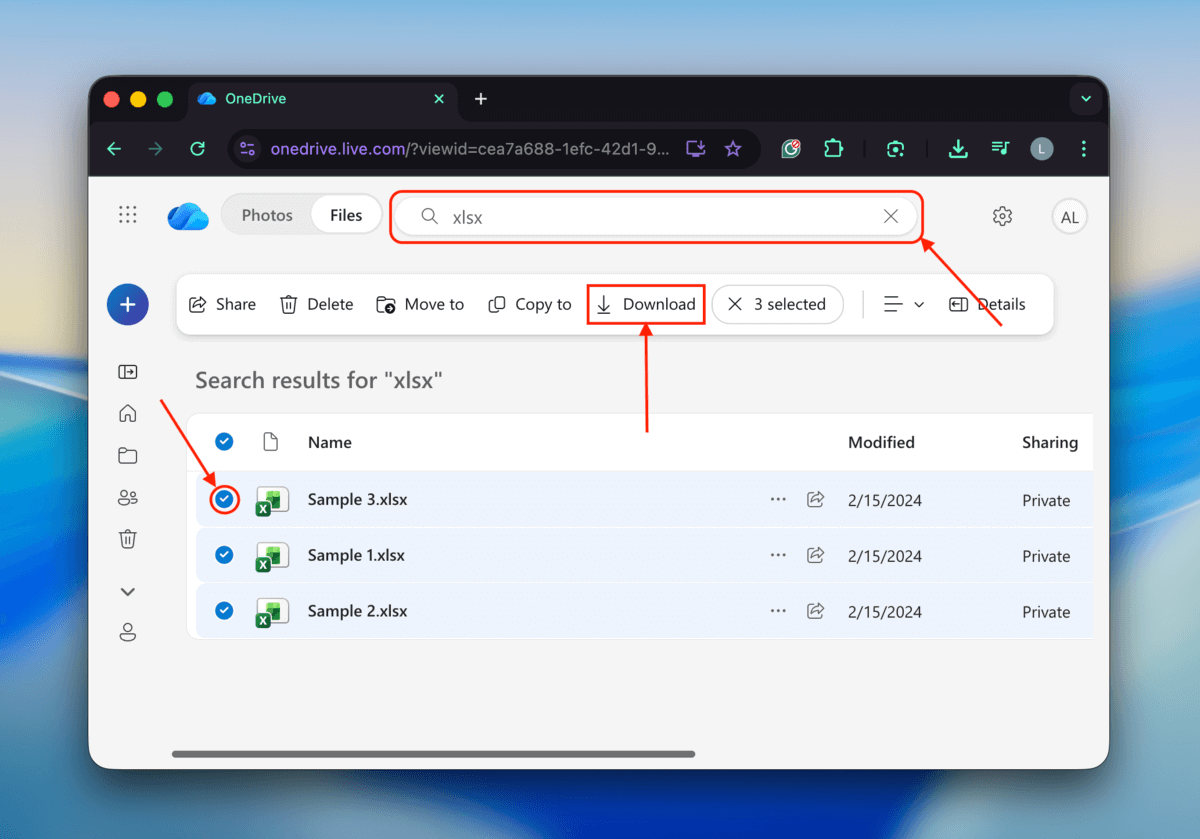Open the Details pane
The image size is (1200, 839).
986,304
